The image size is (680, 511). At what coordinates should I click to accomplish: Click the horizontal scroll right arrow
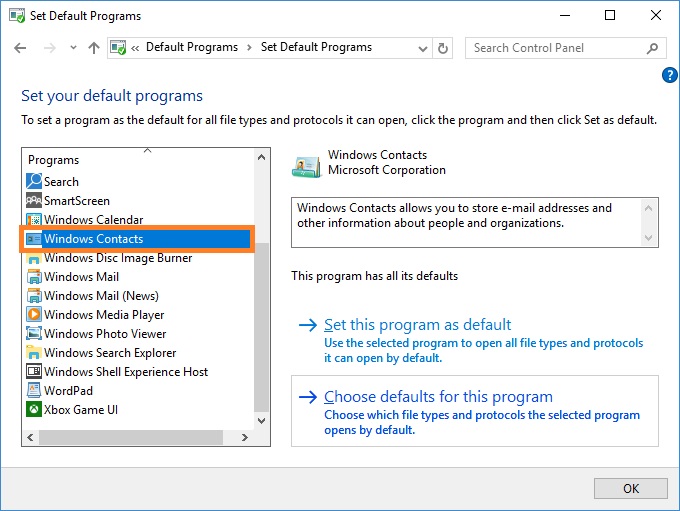pos(245,437)
